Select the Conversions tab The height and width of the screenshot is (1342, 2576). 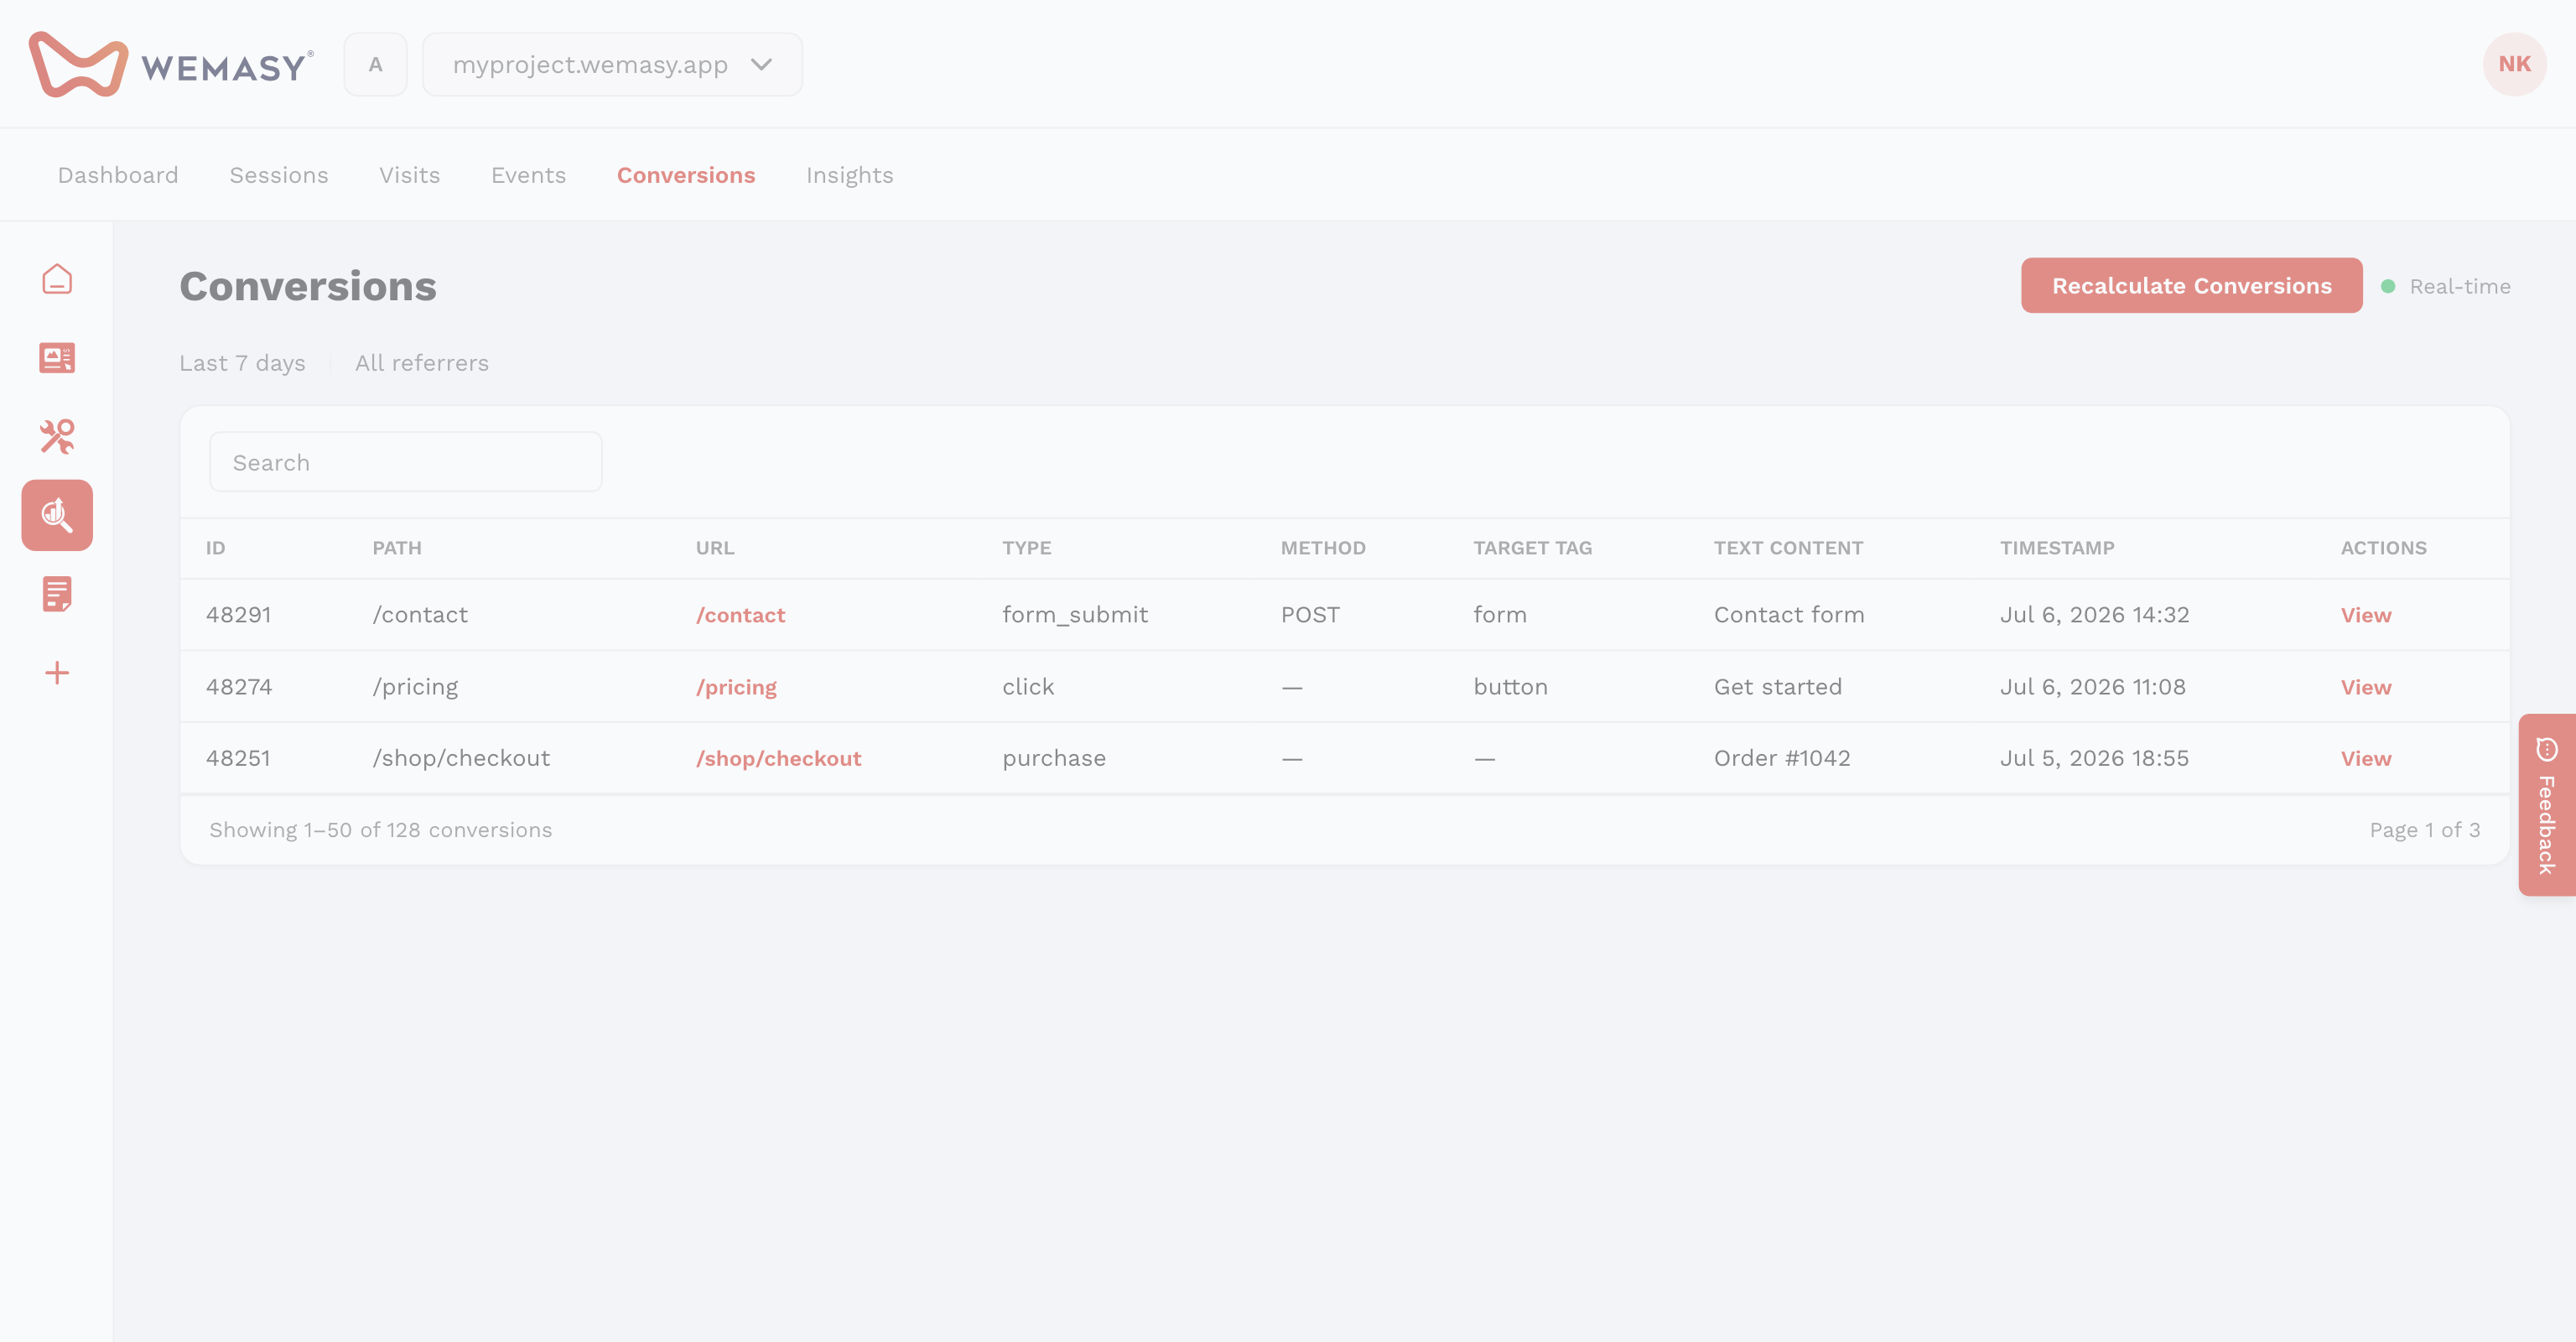pyautogui.click(x=686, y=175)
